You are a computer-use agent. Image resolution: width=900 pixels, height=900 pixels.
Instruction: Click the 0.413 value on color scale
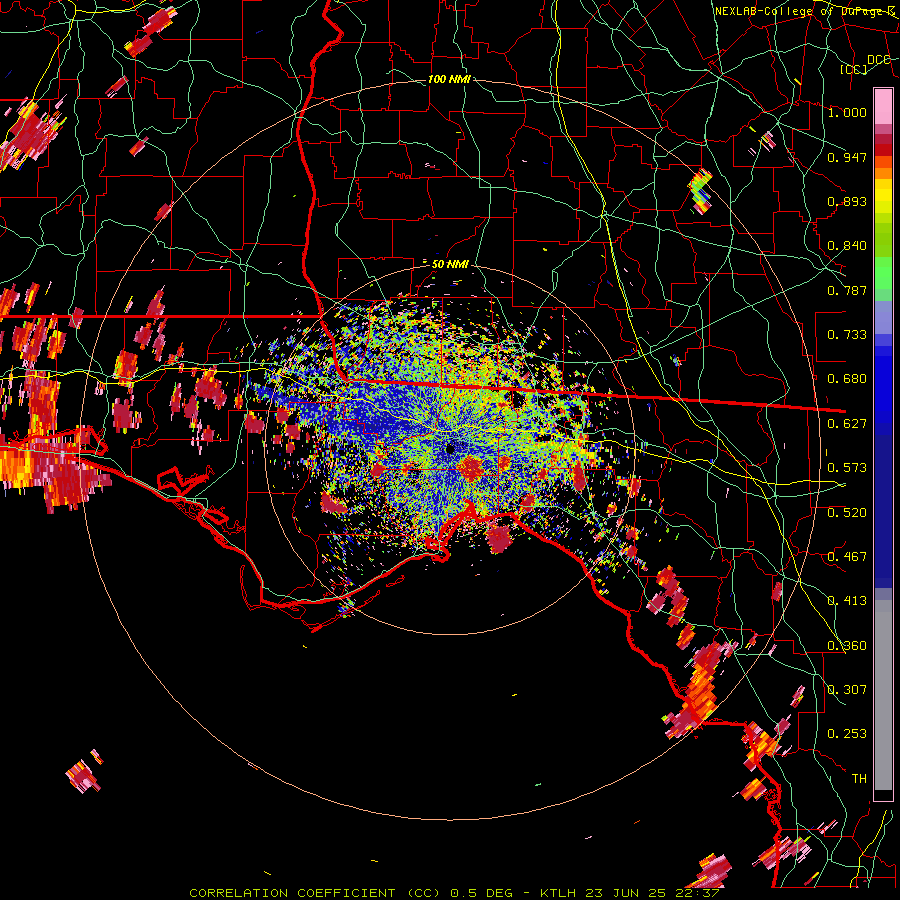847,601
